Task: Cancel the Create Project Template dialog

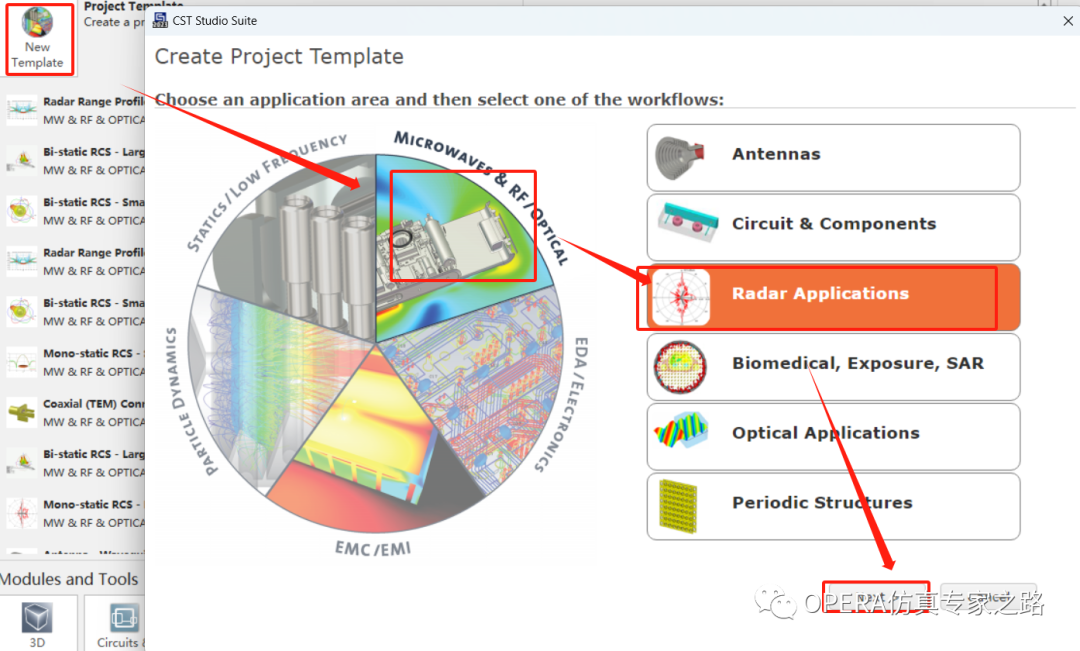Action: pos(988,598)
